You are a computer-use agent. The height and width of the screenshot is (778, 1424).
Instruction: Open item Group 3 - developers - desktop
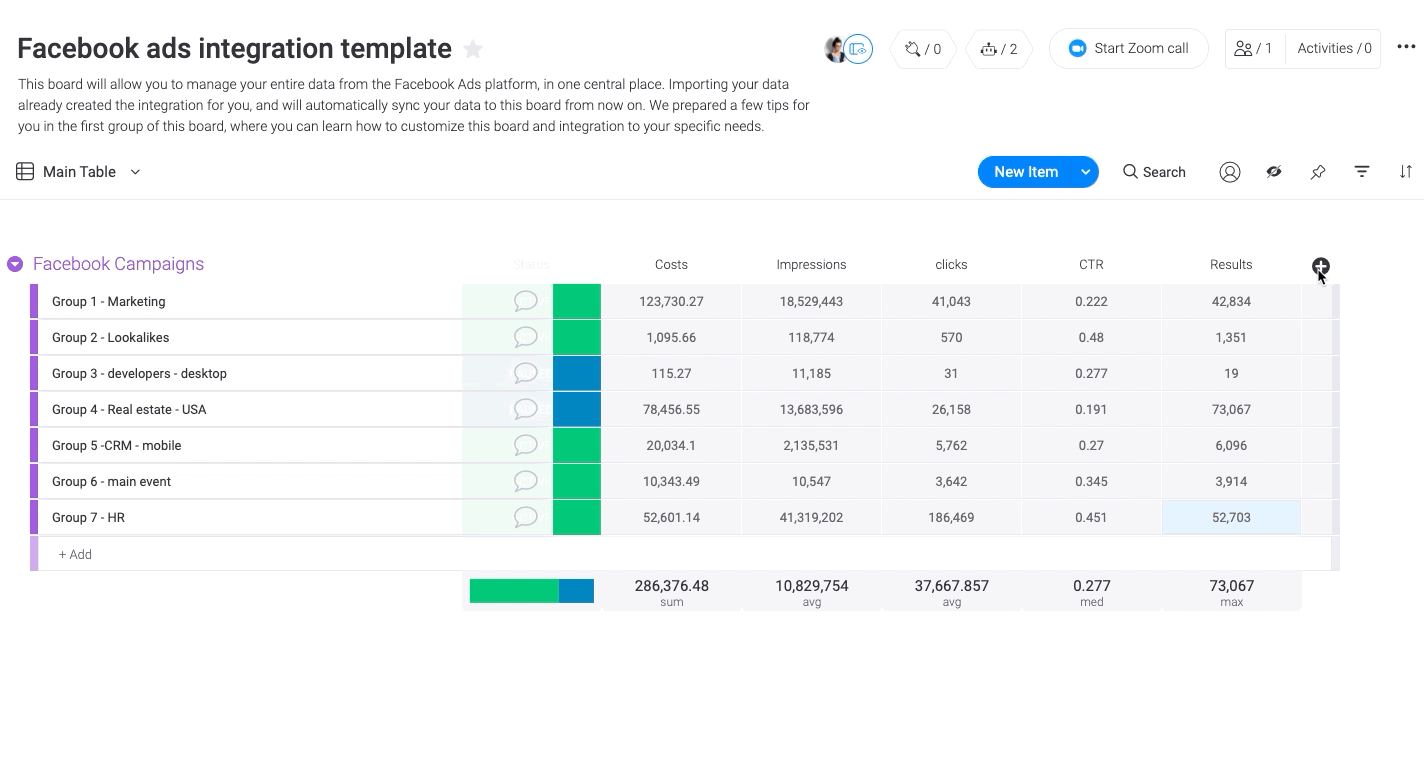(x=139, y=373)
